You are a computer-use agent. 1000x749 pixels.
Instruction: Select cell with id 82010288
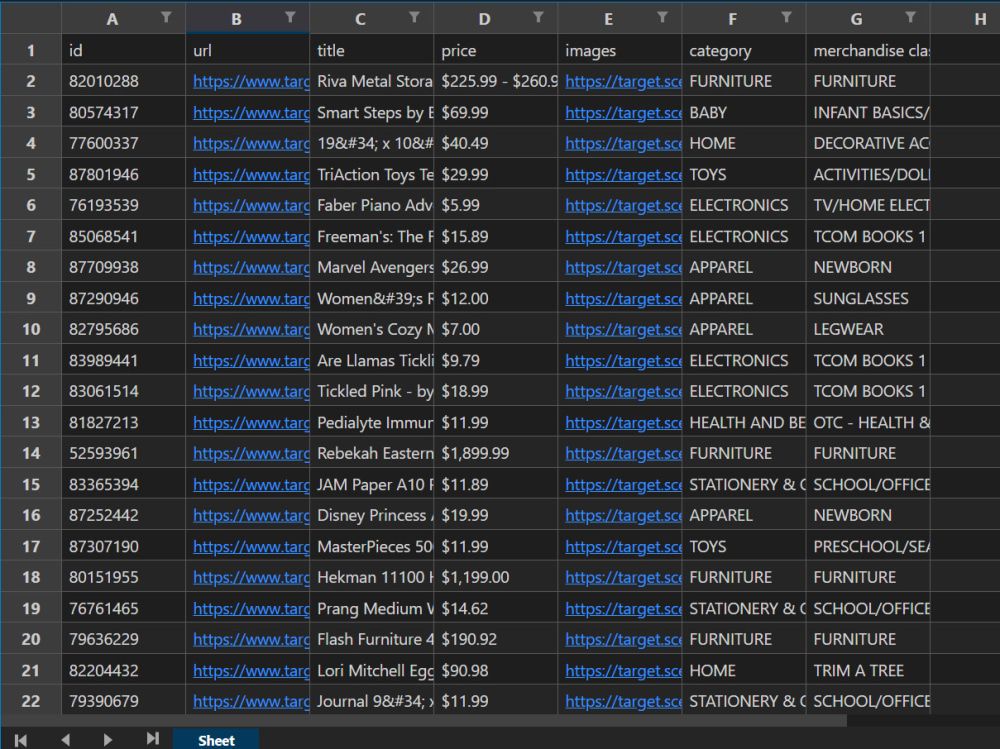click(x=124, y=82)
